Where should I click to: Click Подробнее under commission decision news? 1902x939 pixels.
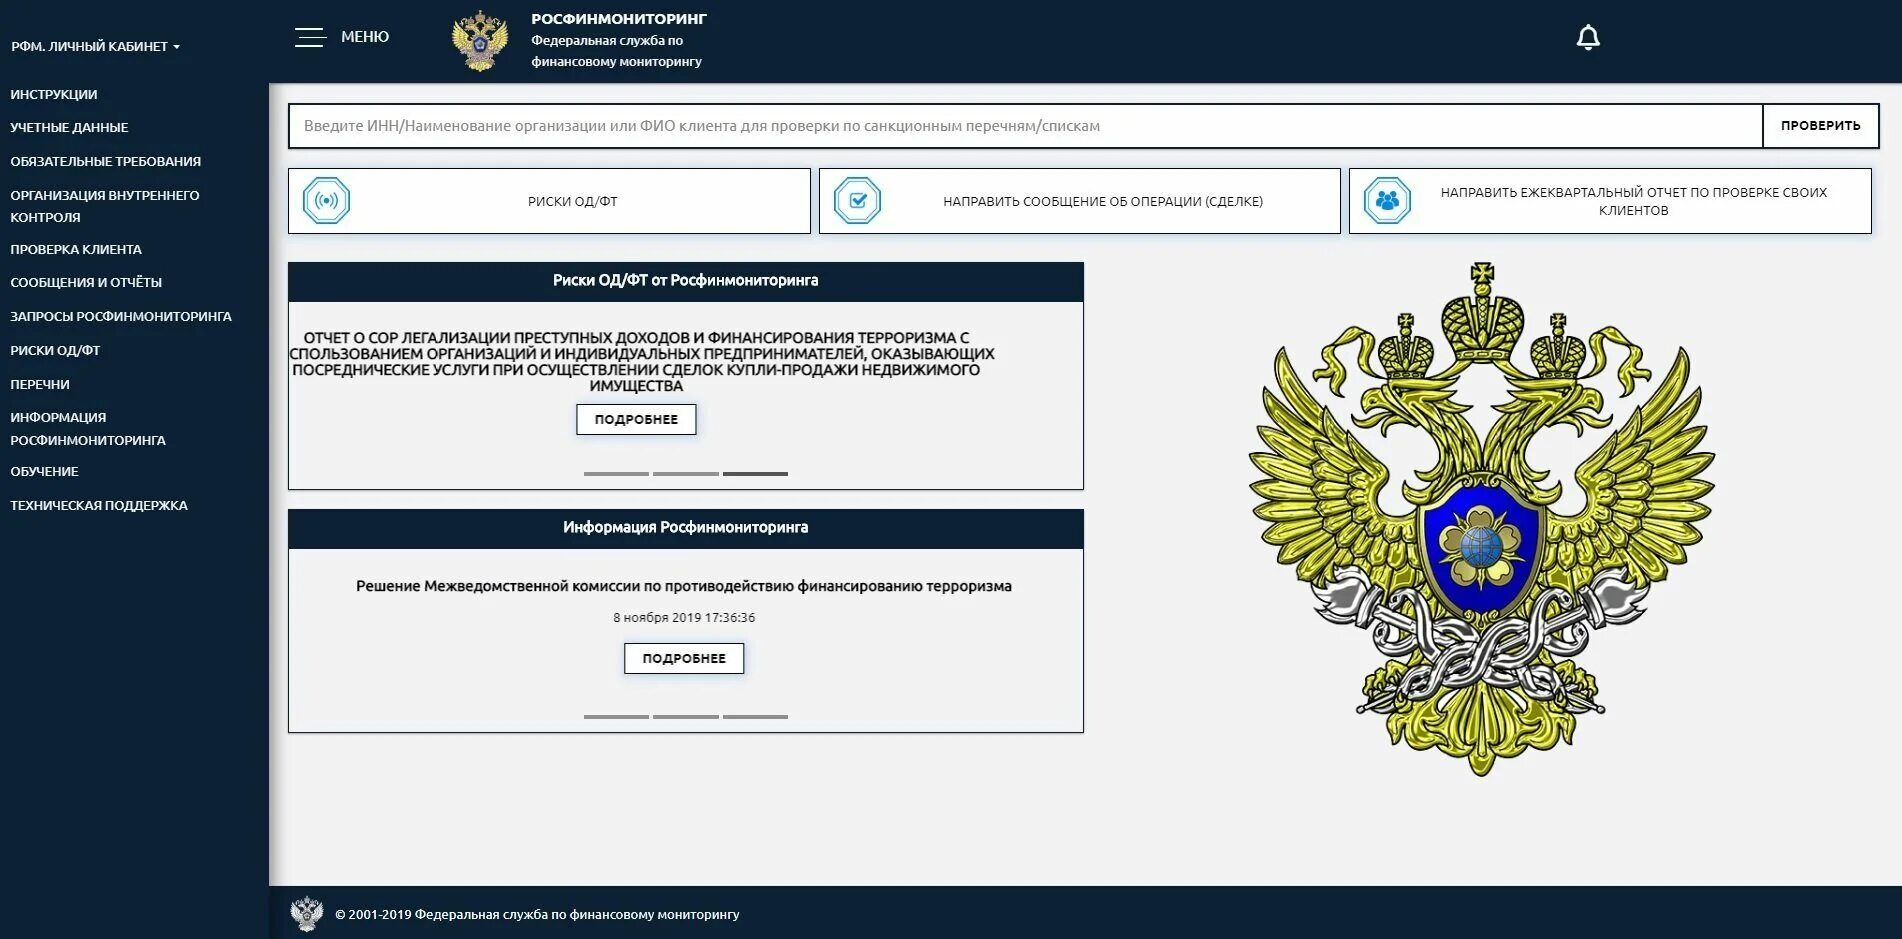(x=684, y=658)
